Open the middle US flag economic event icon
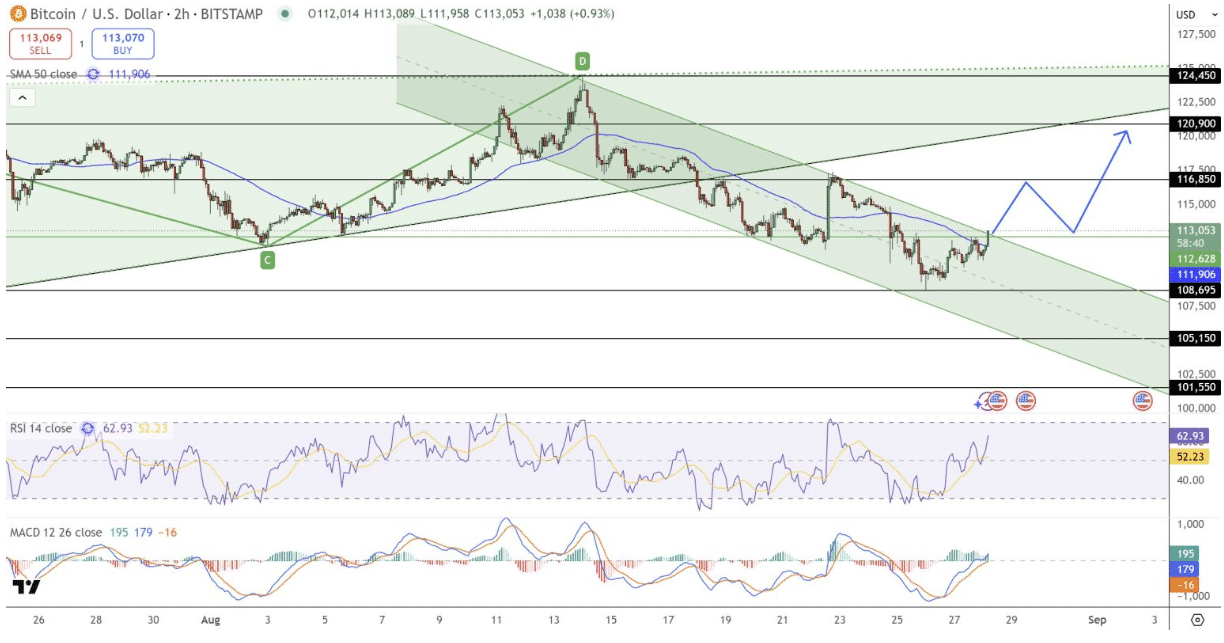Viewport: 1224px width, 643px height. (1025, 401)
